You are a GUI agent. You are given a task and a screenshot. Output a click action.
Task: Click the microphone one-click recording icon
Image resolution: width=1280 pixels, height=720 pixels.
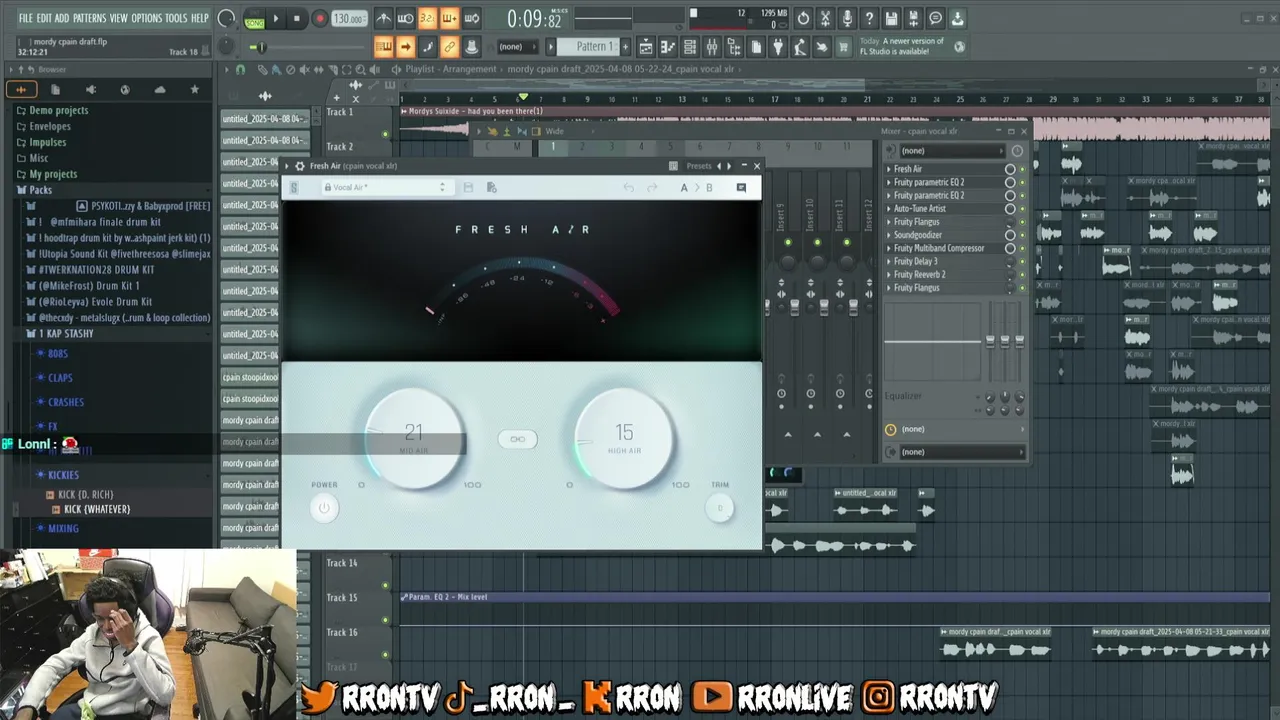(x=847, y=18)
